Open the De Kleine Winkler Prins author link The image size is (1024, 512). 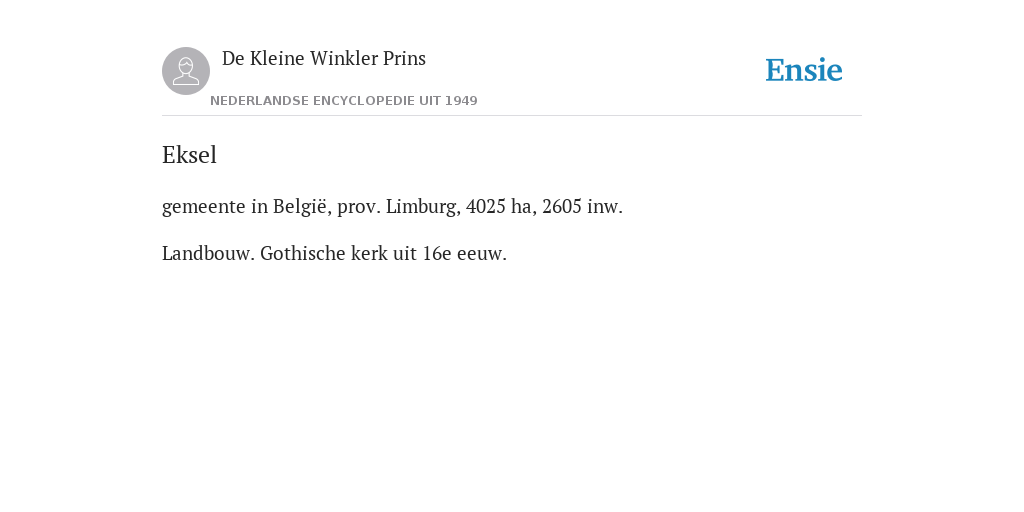[324, 59]
